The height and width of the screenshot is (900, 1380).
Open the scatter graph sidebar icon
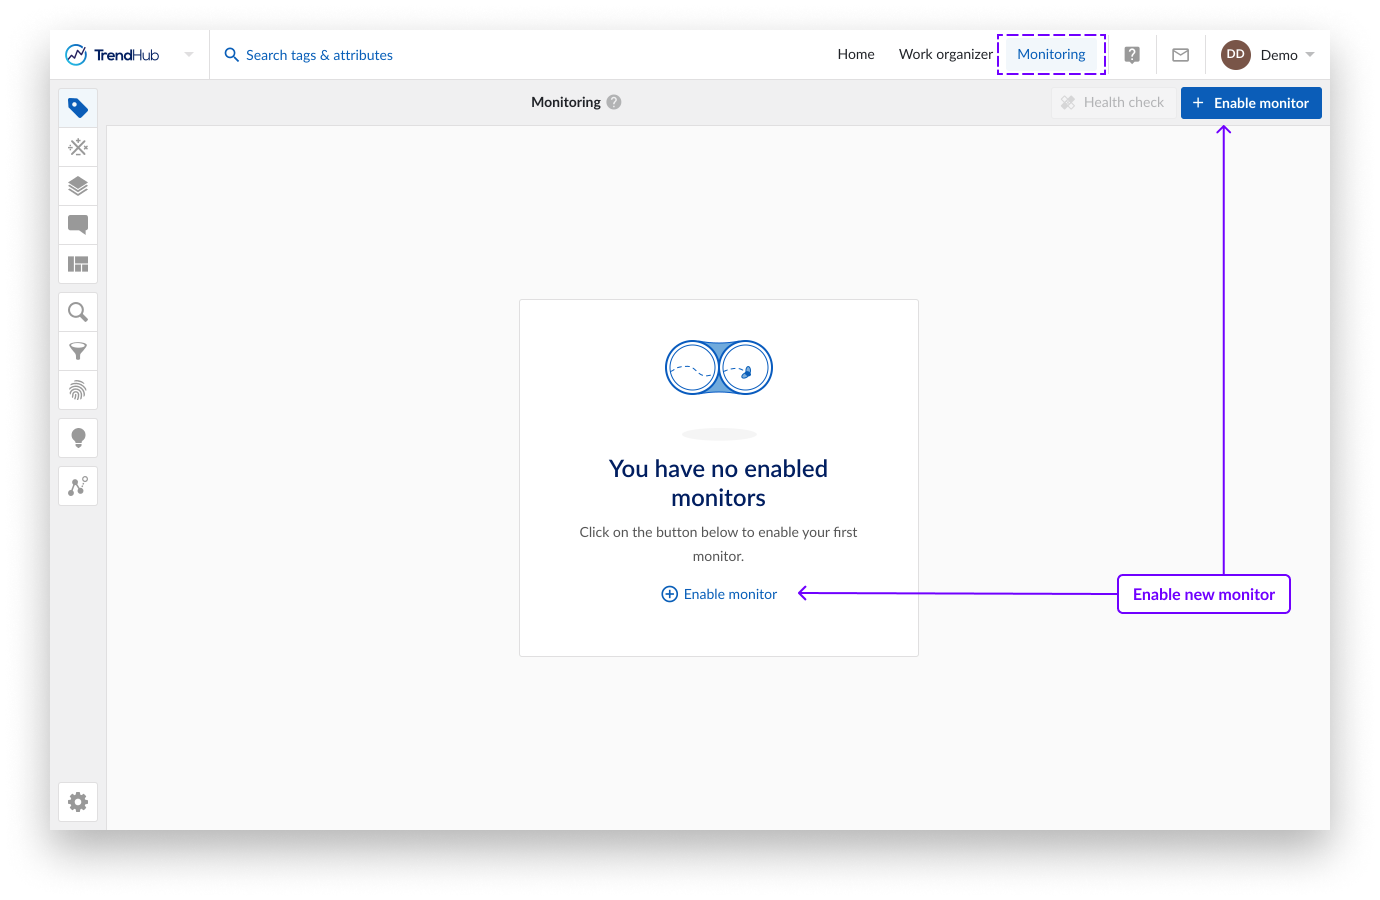point(78,486)
